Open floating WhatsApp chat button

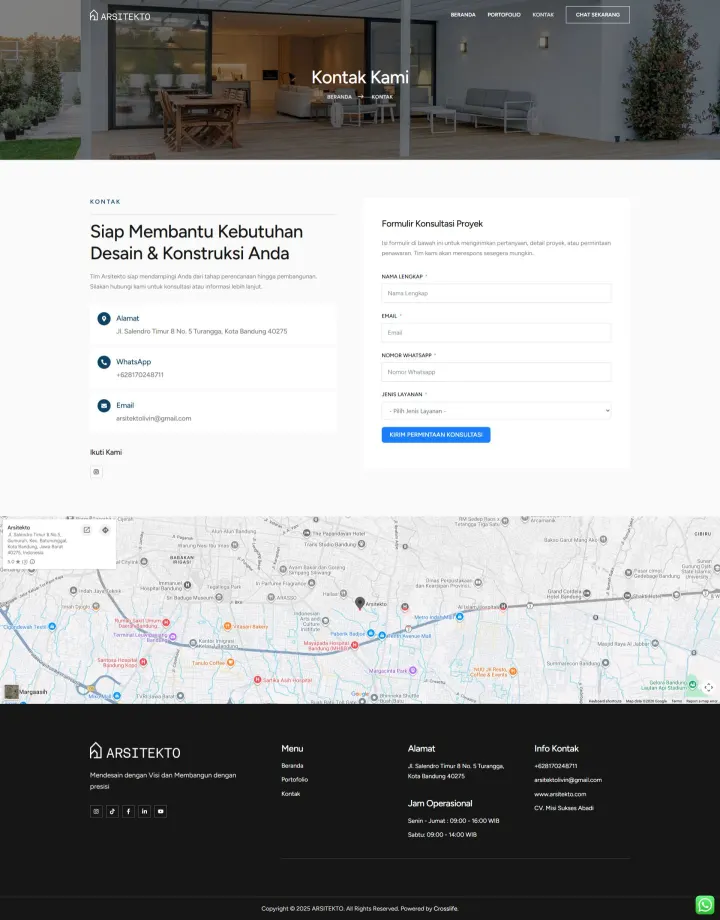point(705,905)
